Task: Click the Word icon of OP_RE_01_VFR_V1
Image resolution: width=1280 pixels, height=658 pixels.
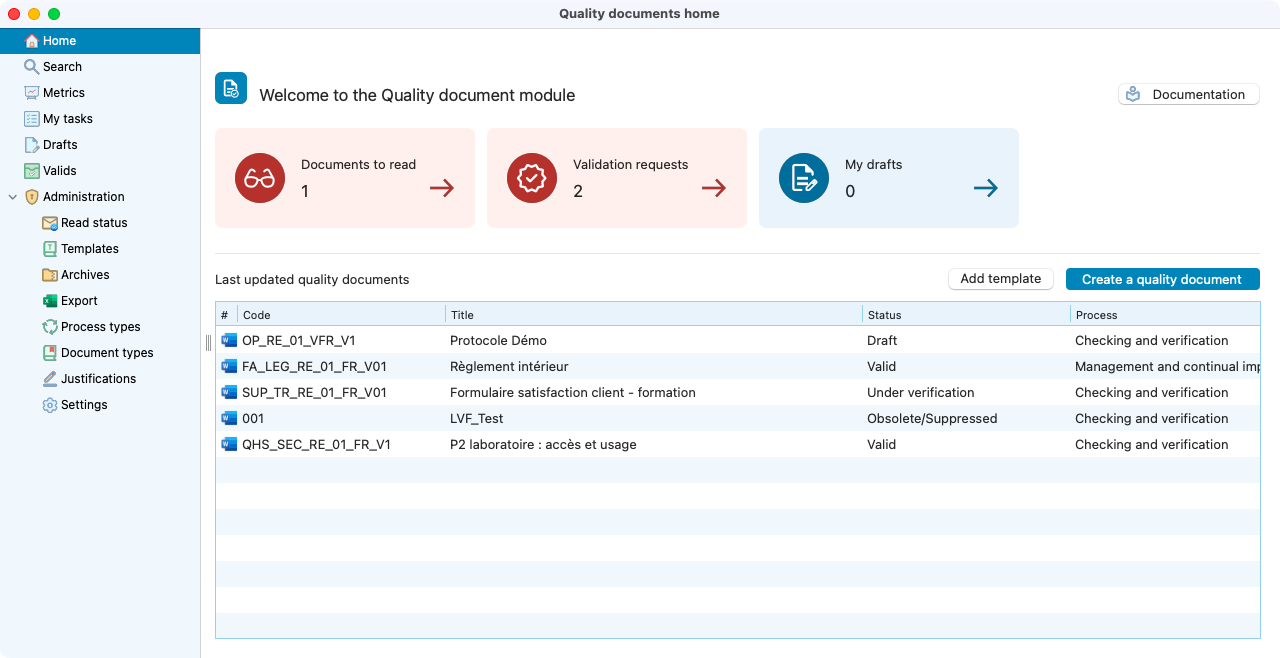Action: click(229, 340)
